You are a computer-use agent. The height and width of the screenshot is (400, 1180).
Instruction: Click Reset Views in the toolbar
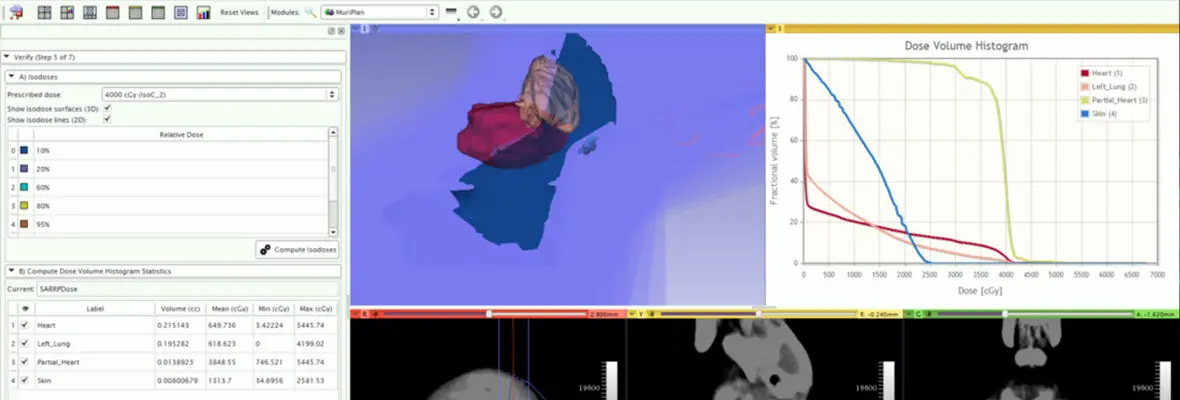(239, 13)
